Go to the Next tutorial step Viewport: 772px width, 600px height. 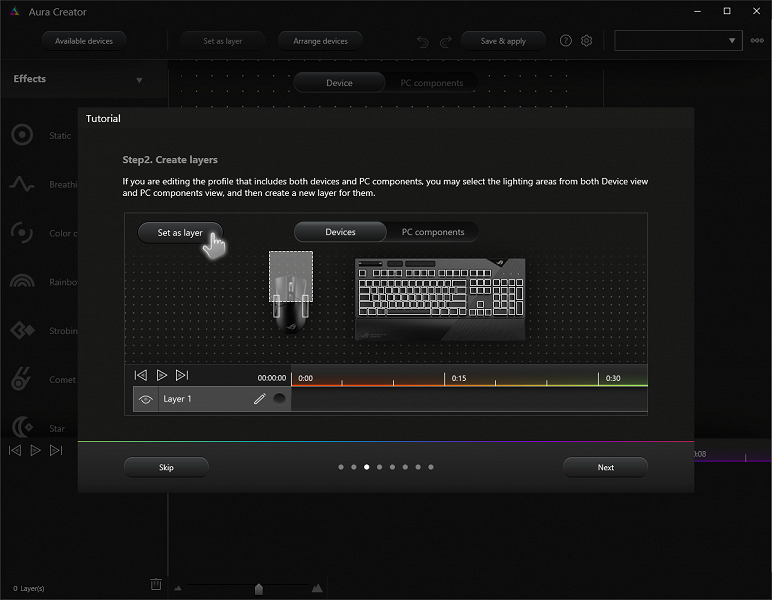(606, 467)
